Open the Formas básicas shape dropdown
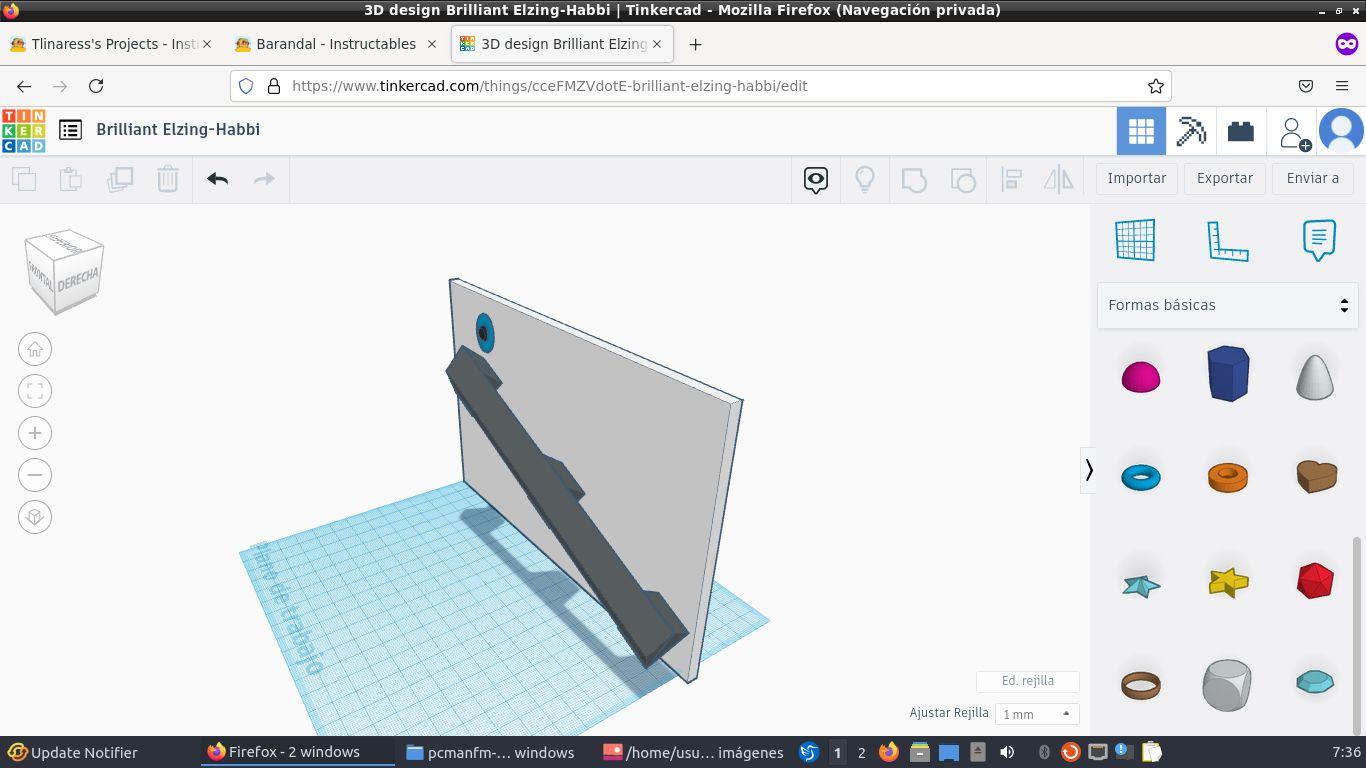 click(x=1228, y=305)
